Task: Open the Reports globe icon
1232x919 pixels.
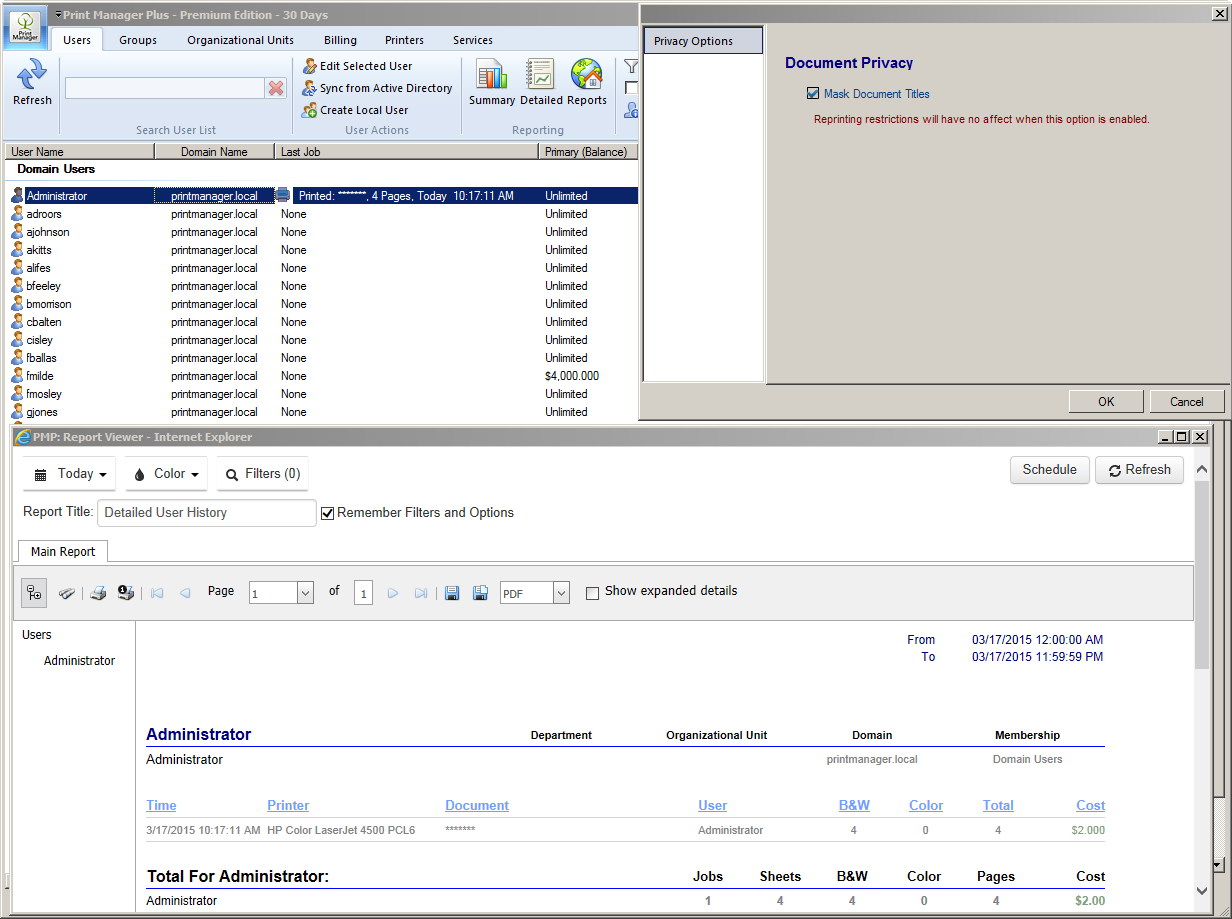Action: click(x=587, y=82)
